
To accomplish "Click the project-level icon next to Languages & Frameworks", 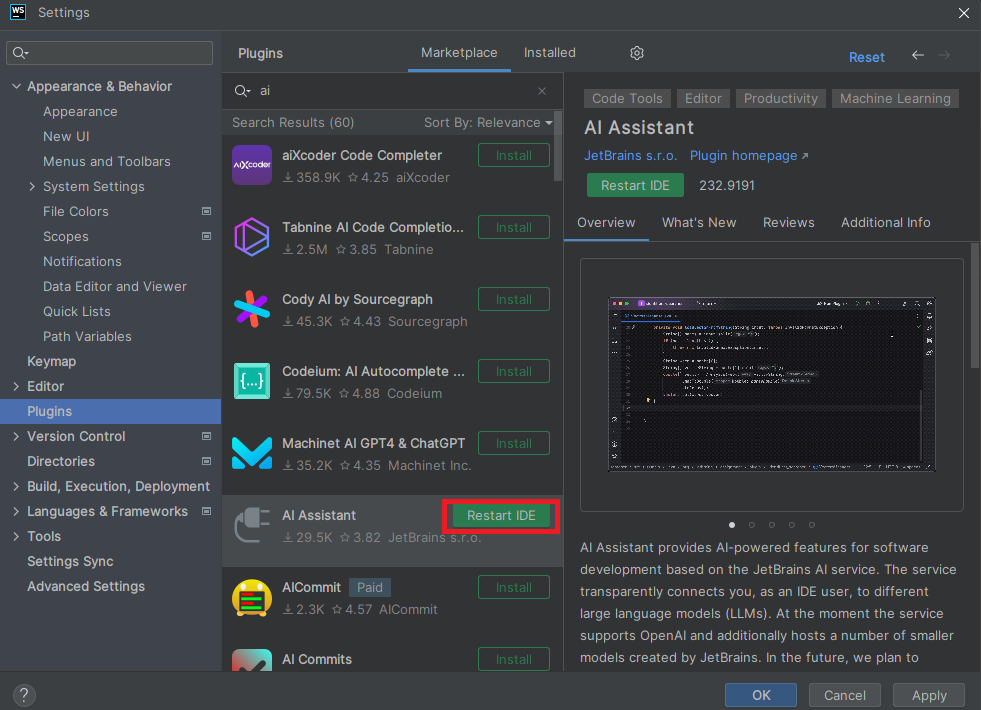I will point(206,511).
